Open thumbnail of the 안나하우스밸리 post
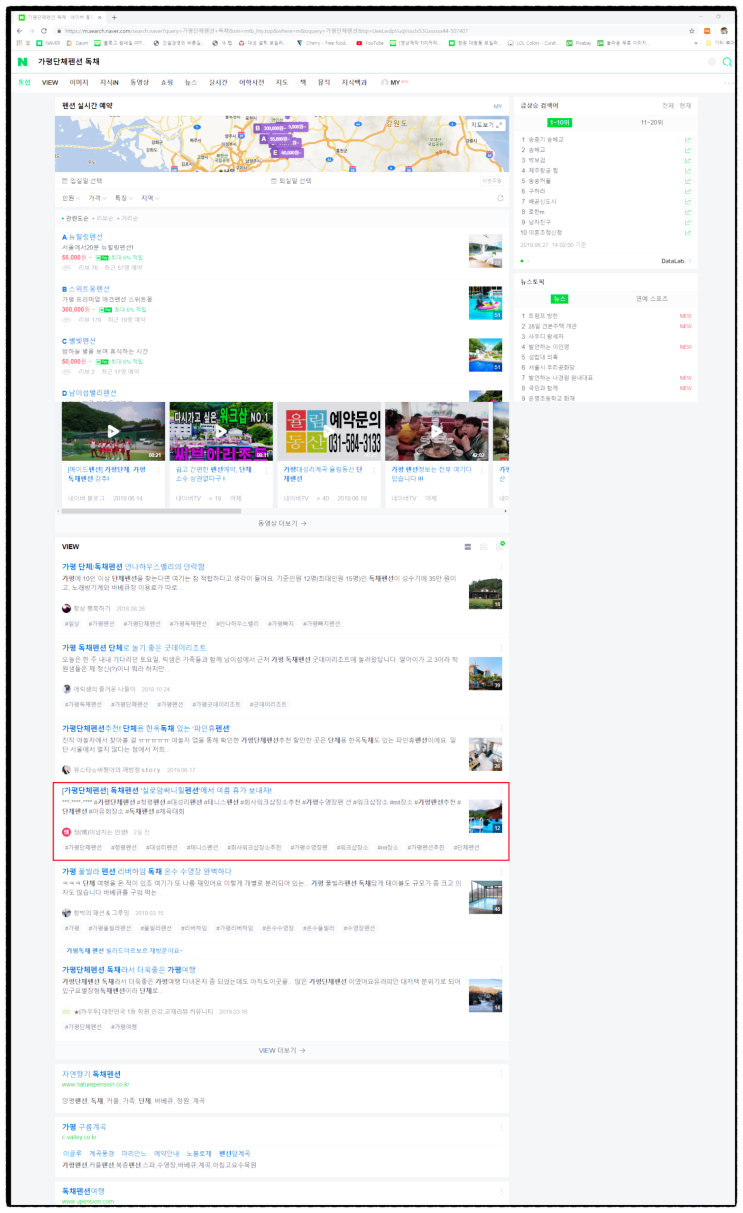This screenshot has height=1213, width=743. 485,593
